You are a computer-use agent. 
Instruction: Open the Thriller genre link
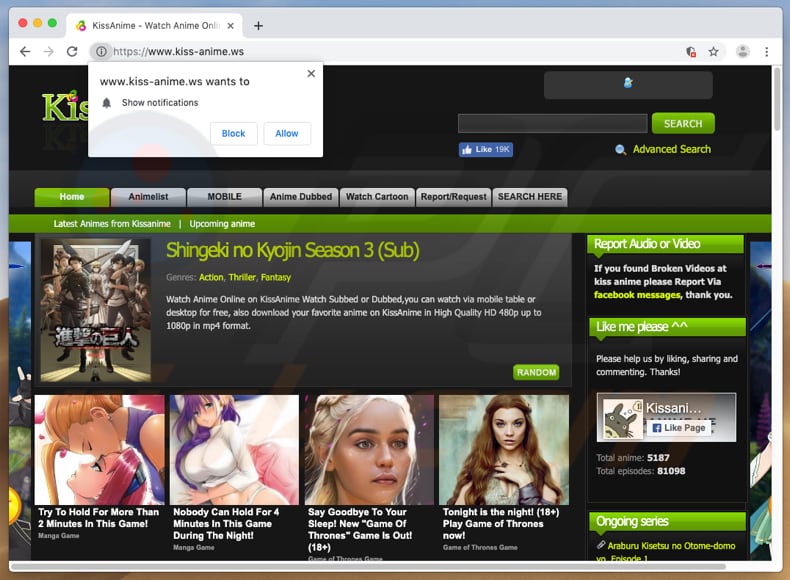242,277
